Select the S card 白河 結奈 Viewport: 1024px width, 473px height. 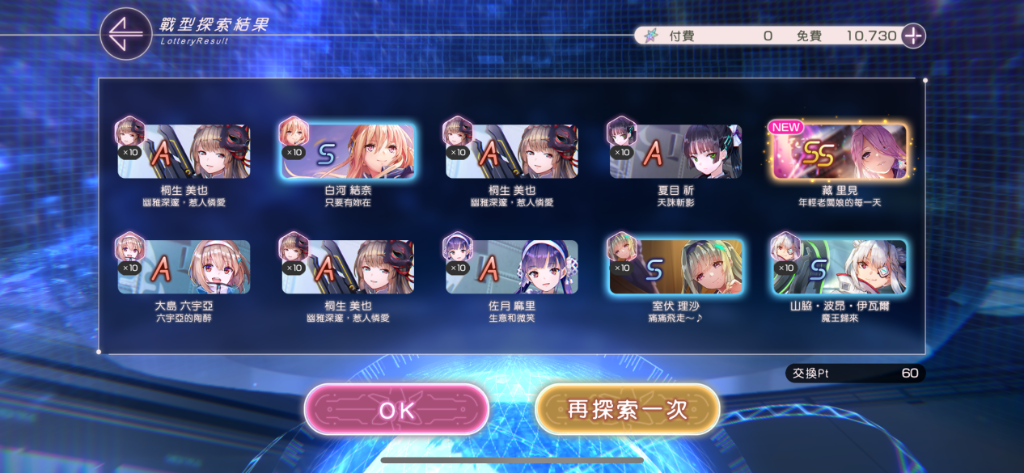(x=348, y=152)
